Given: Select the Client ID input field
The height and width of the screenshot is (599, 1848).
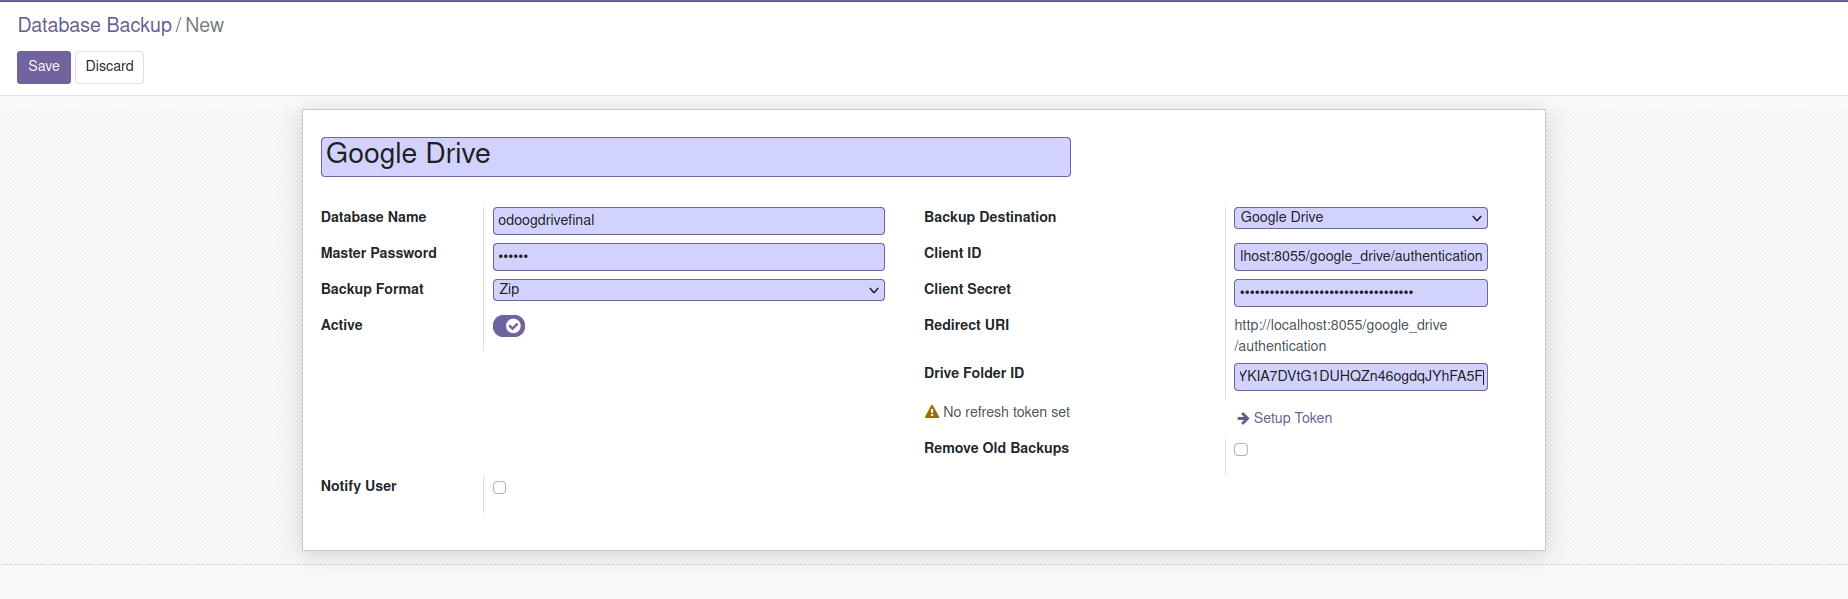Looking at the screenshot, I should point(1360,257).
